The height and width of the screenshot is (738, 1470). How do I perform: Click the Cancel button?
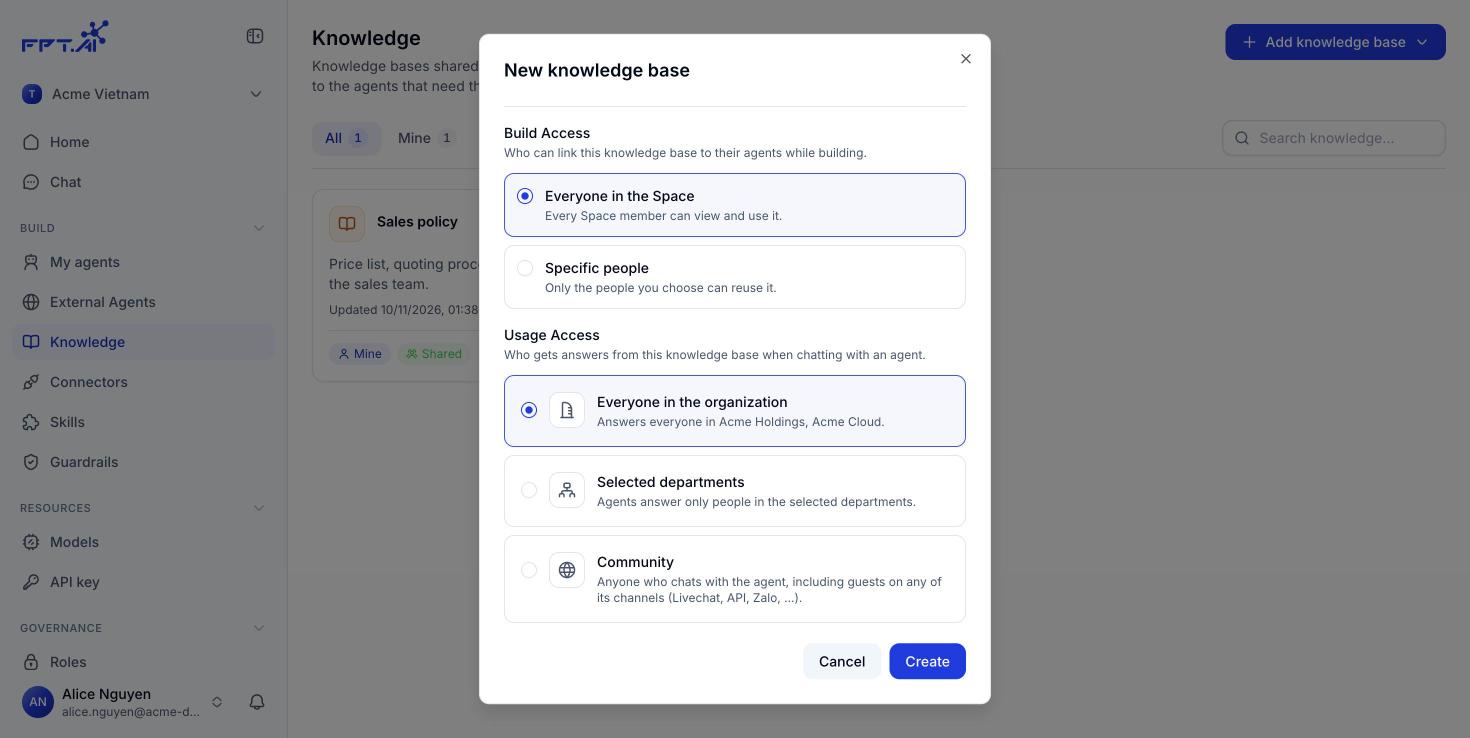(842, 661)
